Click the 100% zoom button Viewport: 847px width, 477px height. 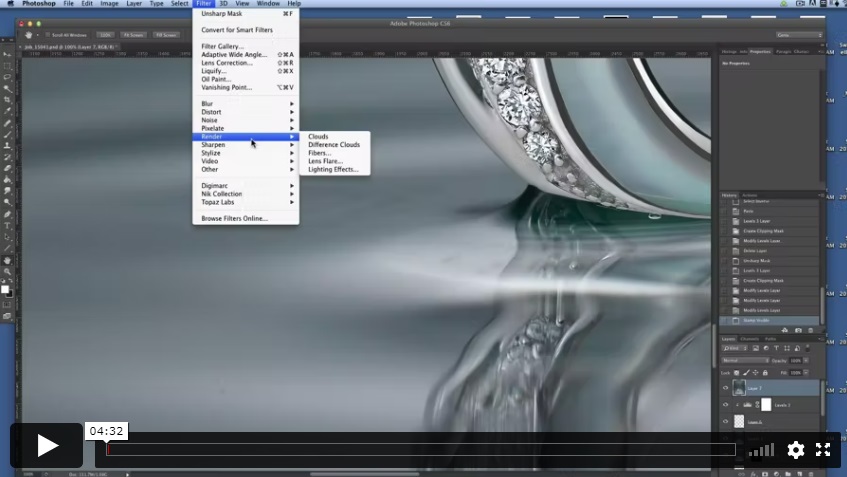click(x=105, y=35)
